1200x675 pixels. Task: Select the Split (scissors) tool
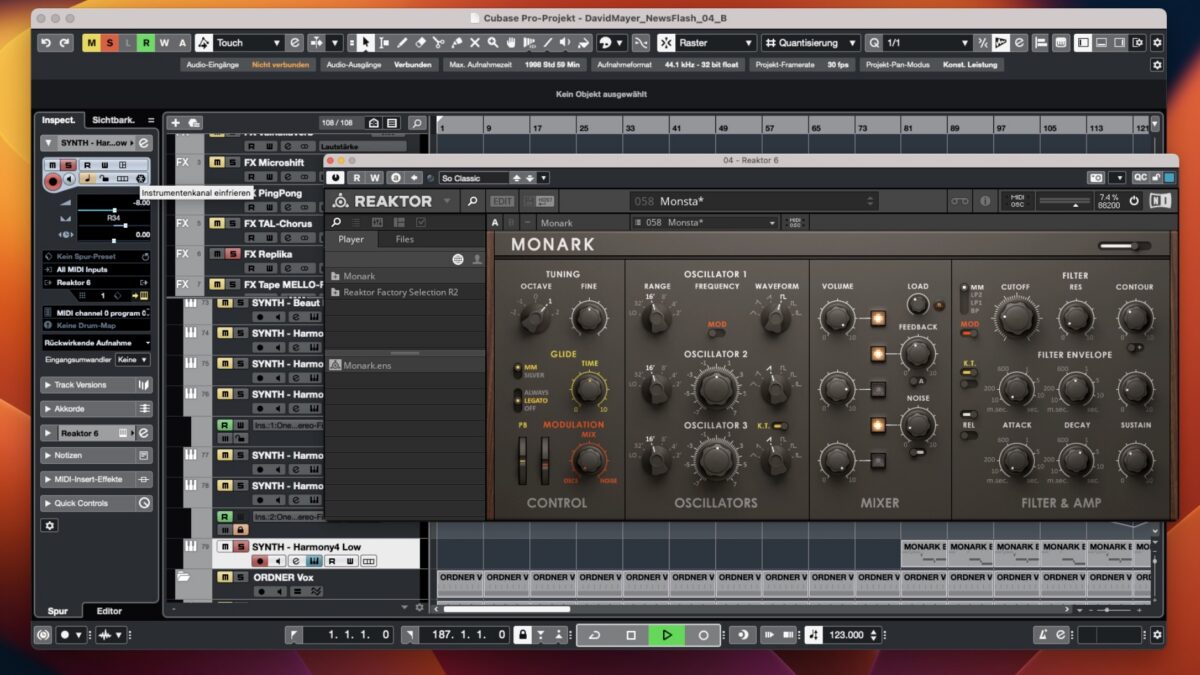pos(440,43)
